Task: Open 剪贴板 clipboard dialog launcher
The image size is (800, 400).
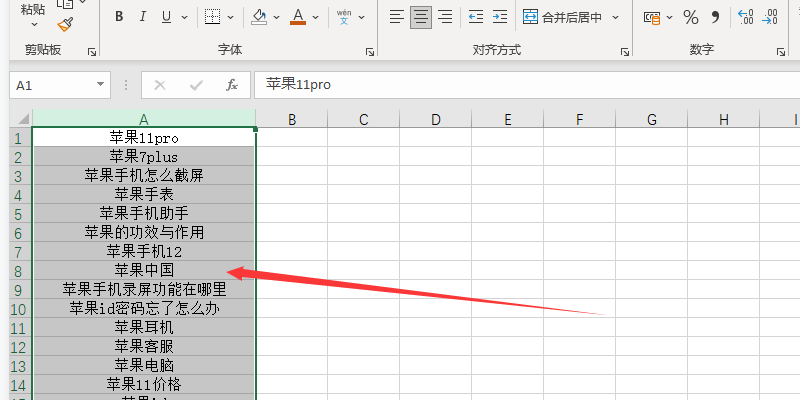Action: click(92, 52)
